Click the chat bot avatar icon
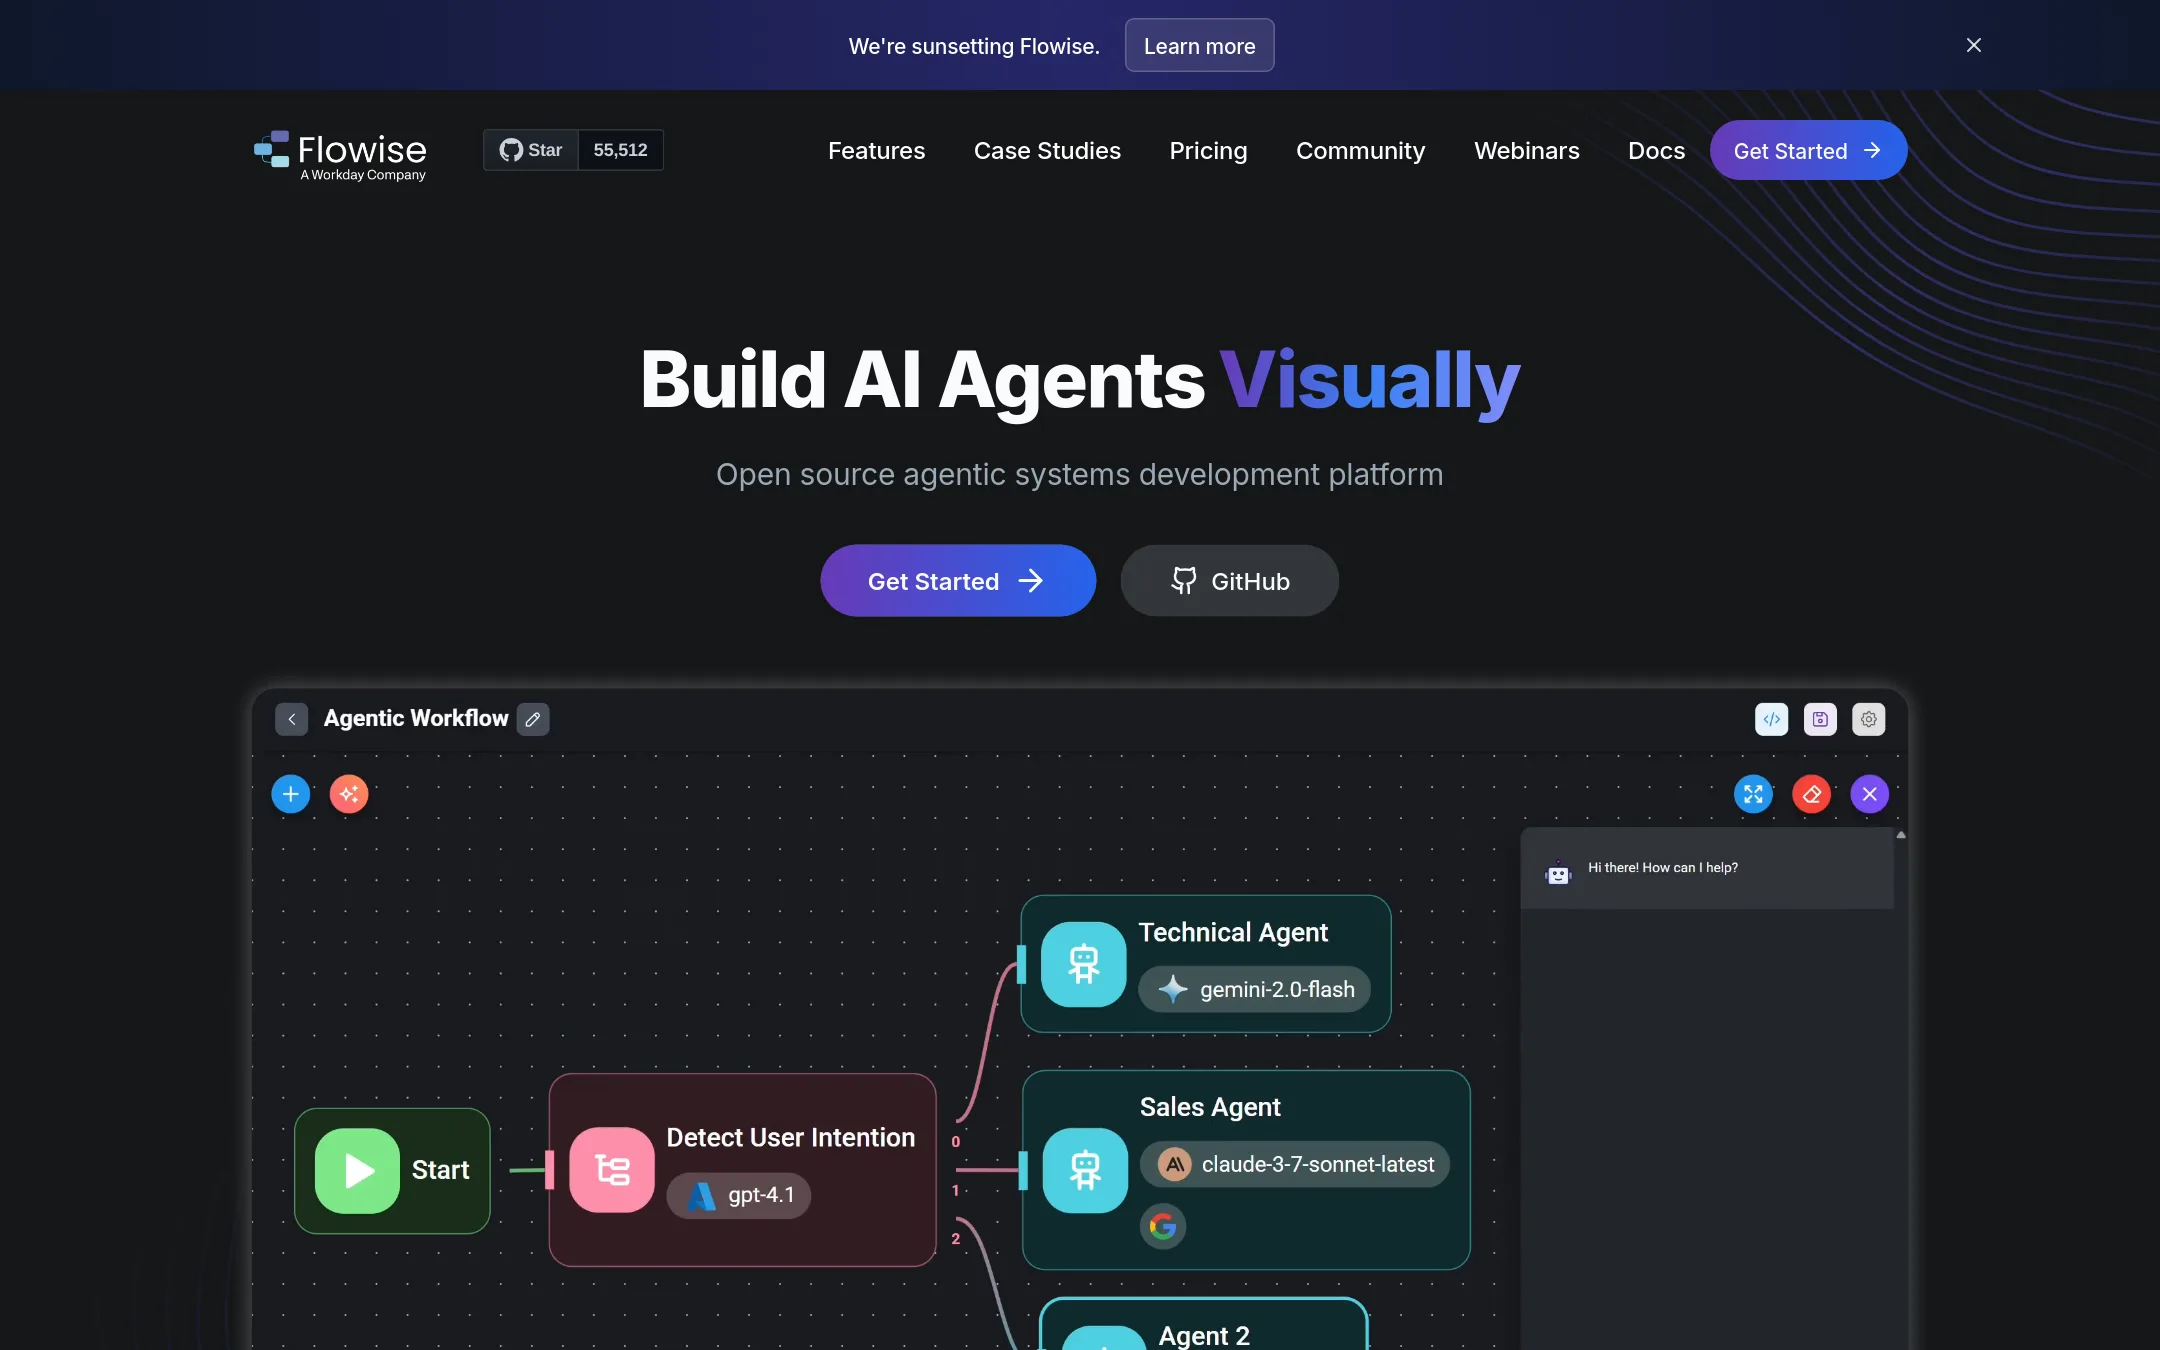 point(1558,872)
